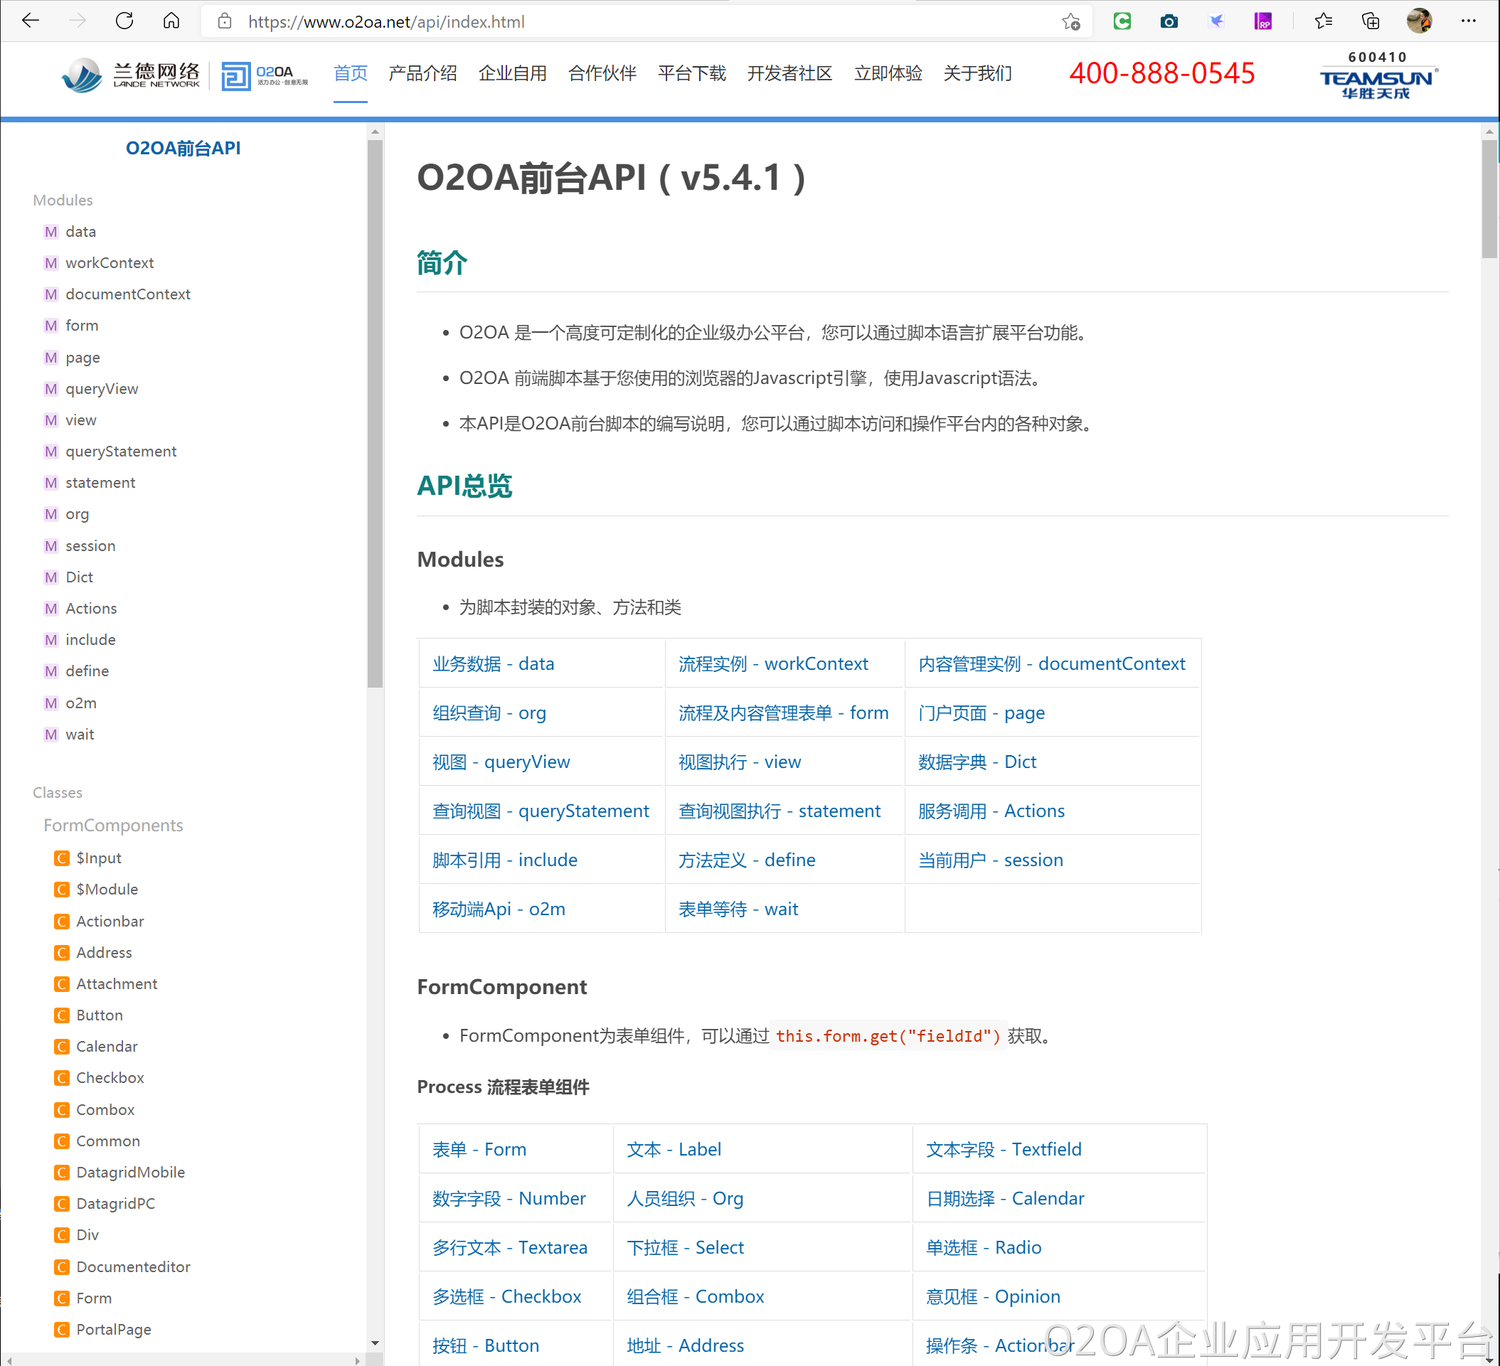Click the browser refresh icon

[x=124, y=21]
